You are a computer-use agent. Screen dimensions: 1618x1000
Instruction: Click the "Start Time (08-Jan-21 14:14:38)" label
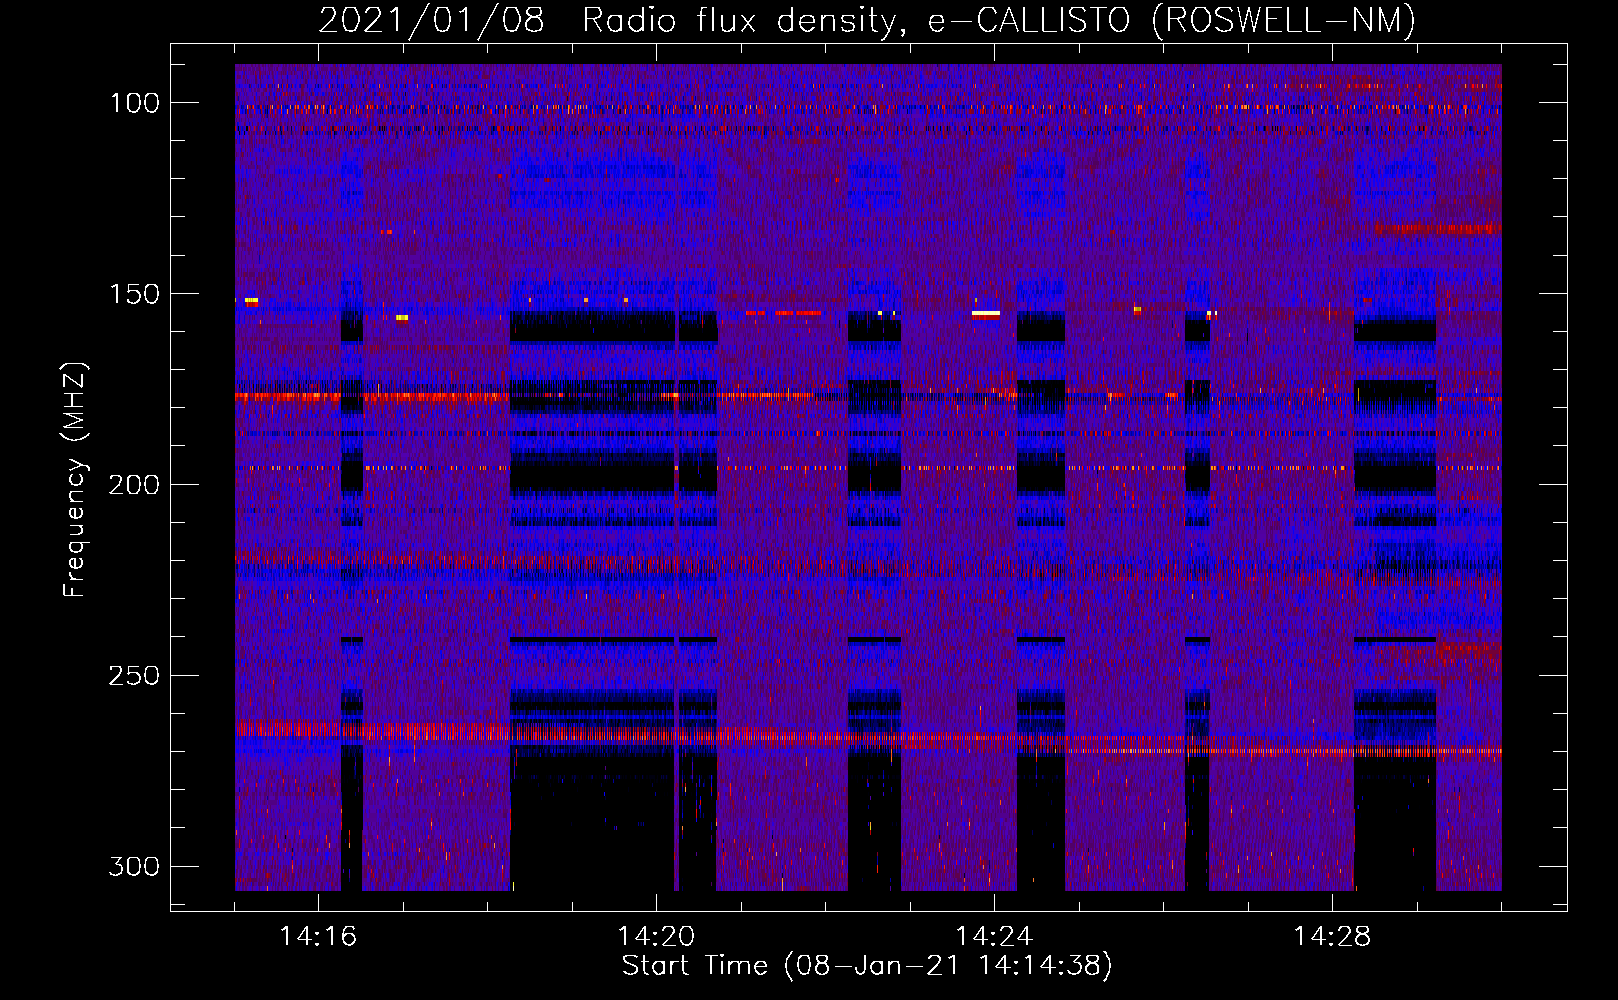point(867,966)
